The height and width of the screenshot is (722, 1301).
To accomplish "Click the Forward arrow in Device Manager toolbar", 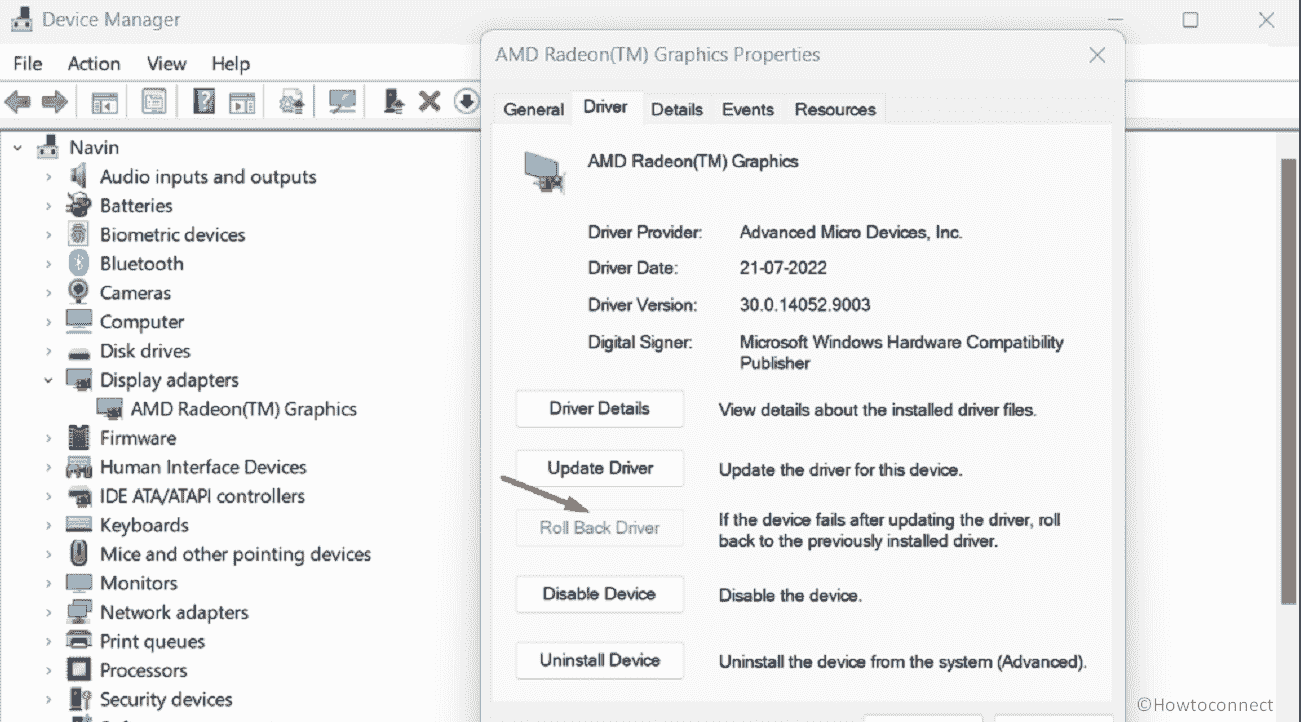I will coord(54,101).
